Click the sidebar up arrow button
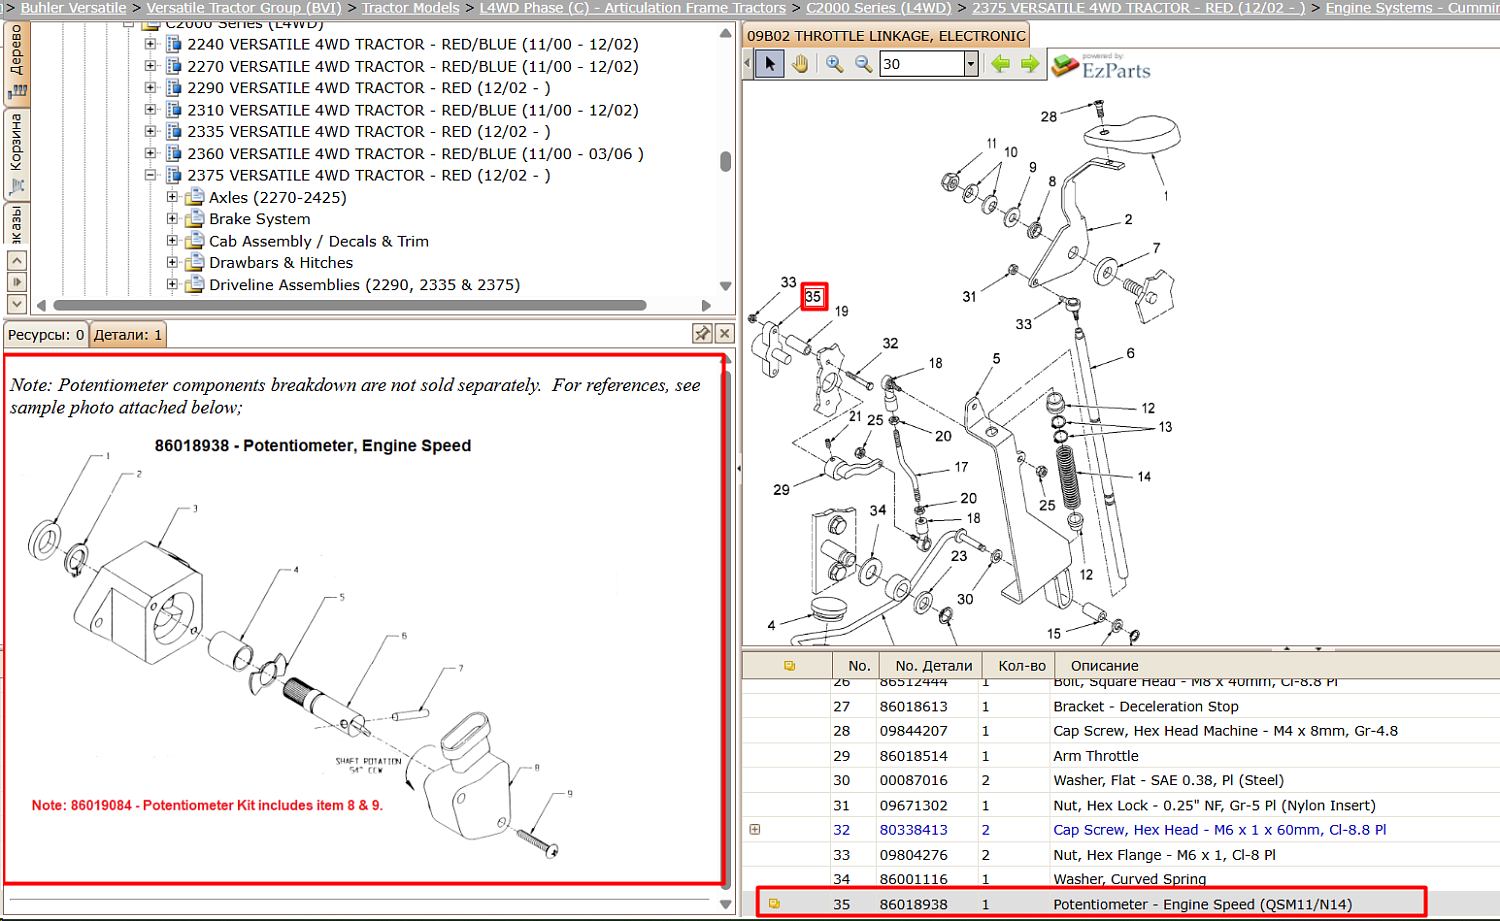Screen dimensions: 1500x921 click(17, 260)
